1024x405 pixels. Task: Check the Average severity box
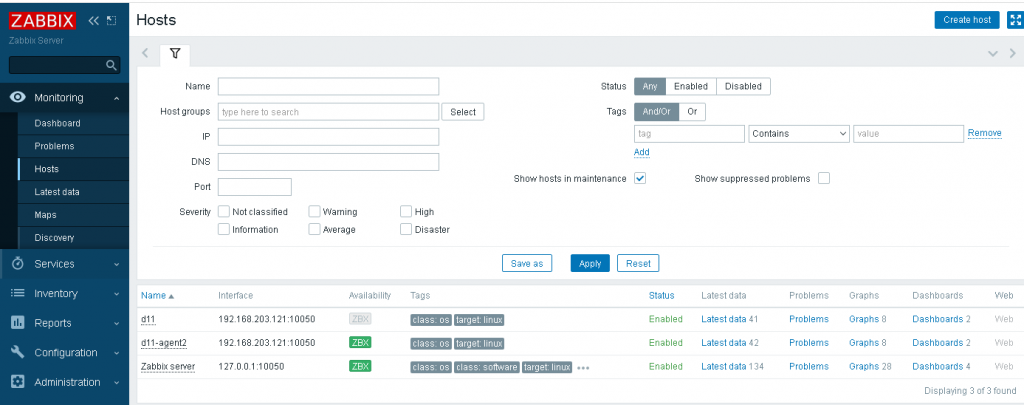coord(314,229)
